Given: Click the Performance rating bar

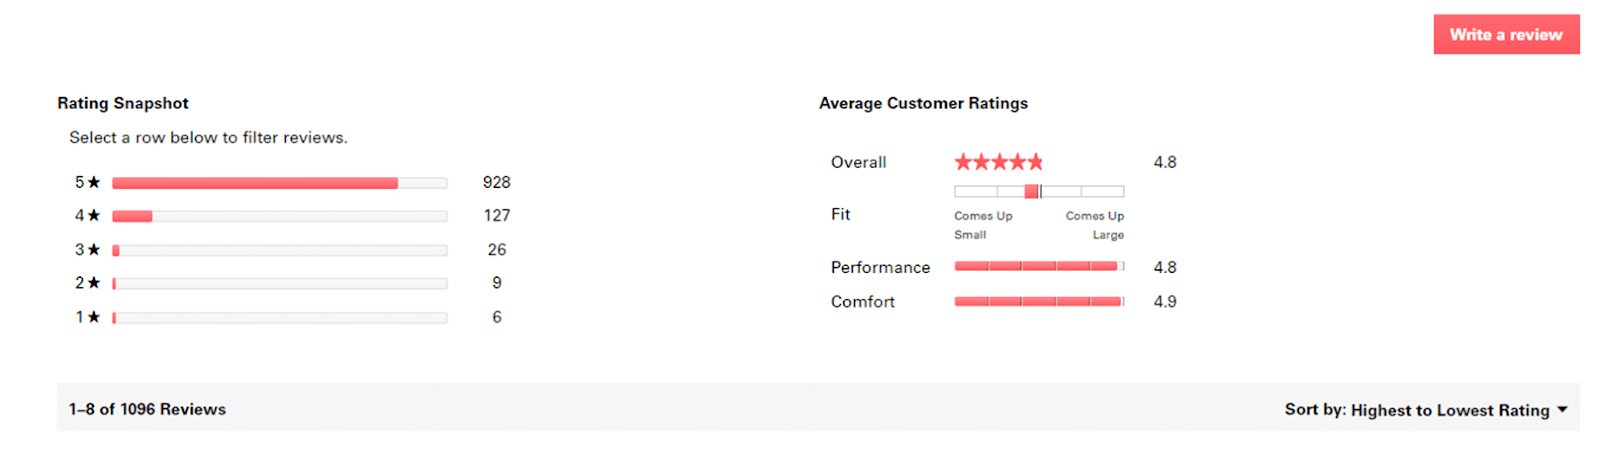Looking at the screenshot, I should (x=1038, y=267).
